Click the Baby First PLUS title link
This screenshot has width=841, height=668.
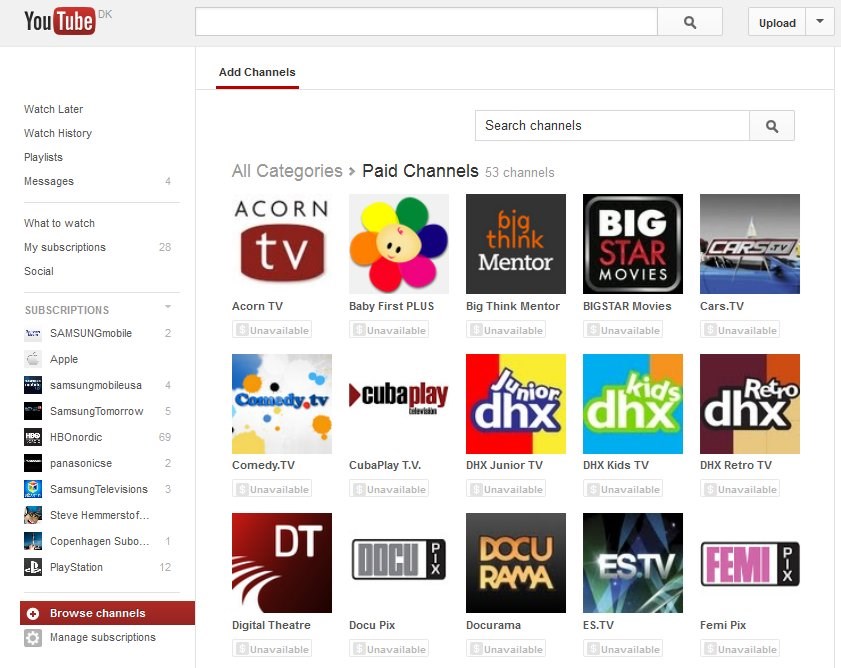coord(392,306)
